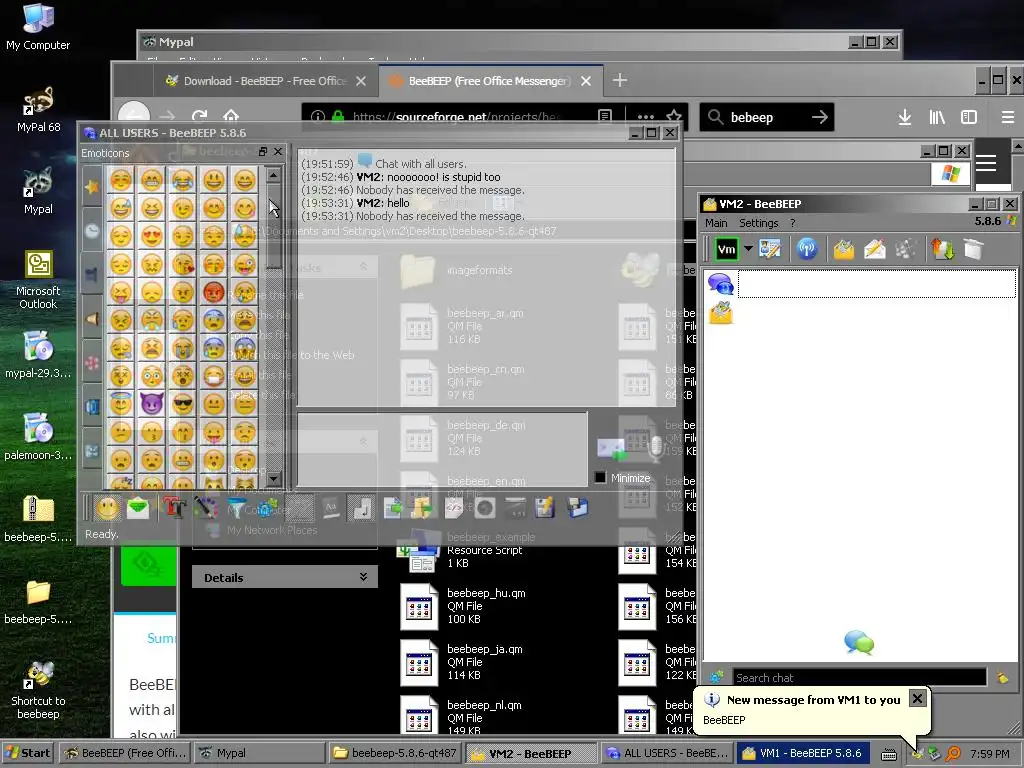
Task: Switch to the pink flower emoticon category tab
Action: 92,362
